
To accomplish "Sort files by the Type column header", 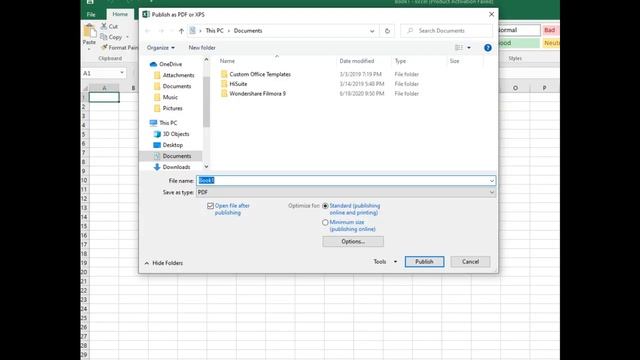I will (x=400, y=61).
